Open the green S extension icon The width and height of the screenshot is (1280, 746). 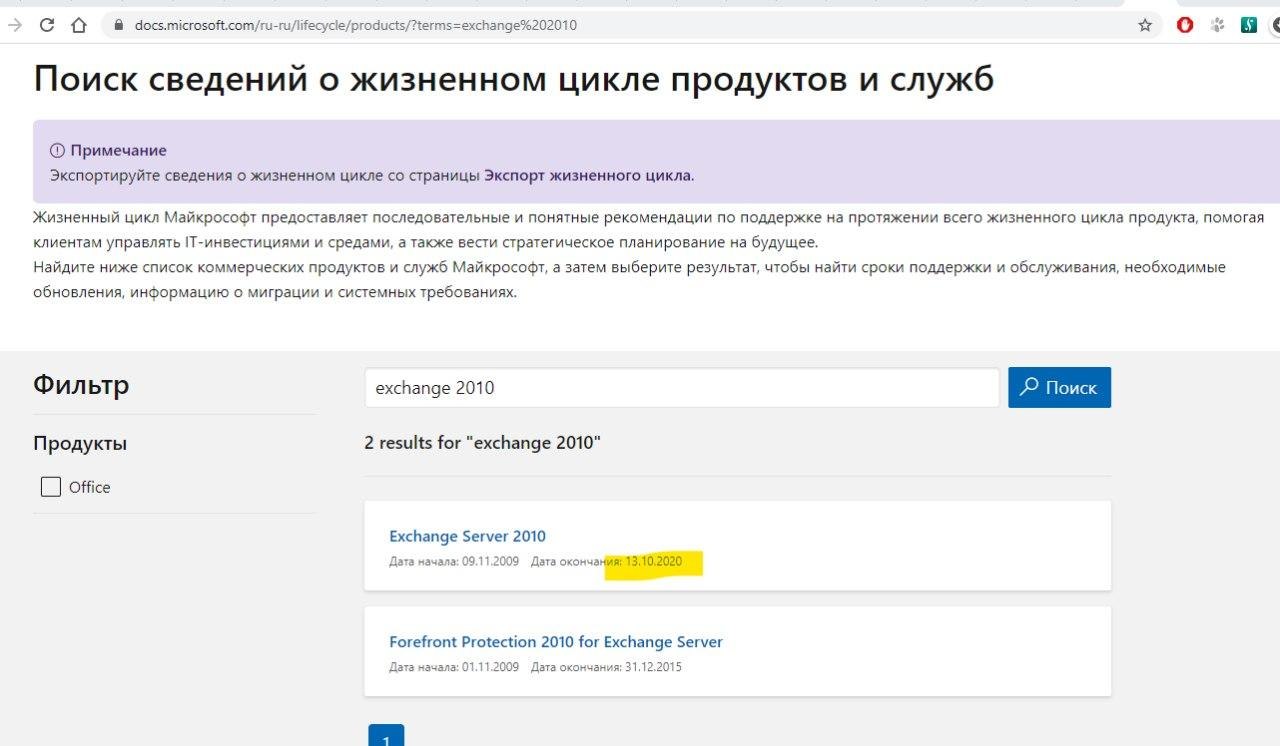tap(1249, 25)
